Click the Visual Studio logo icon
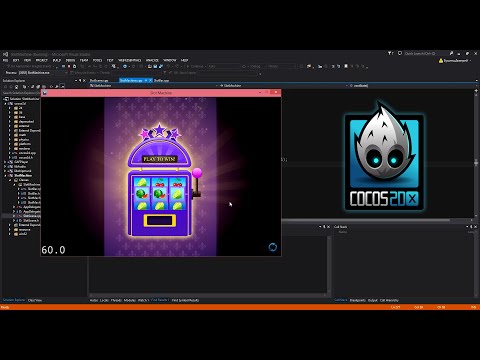 coord(5,54)
